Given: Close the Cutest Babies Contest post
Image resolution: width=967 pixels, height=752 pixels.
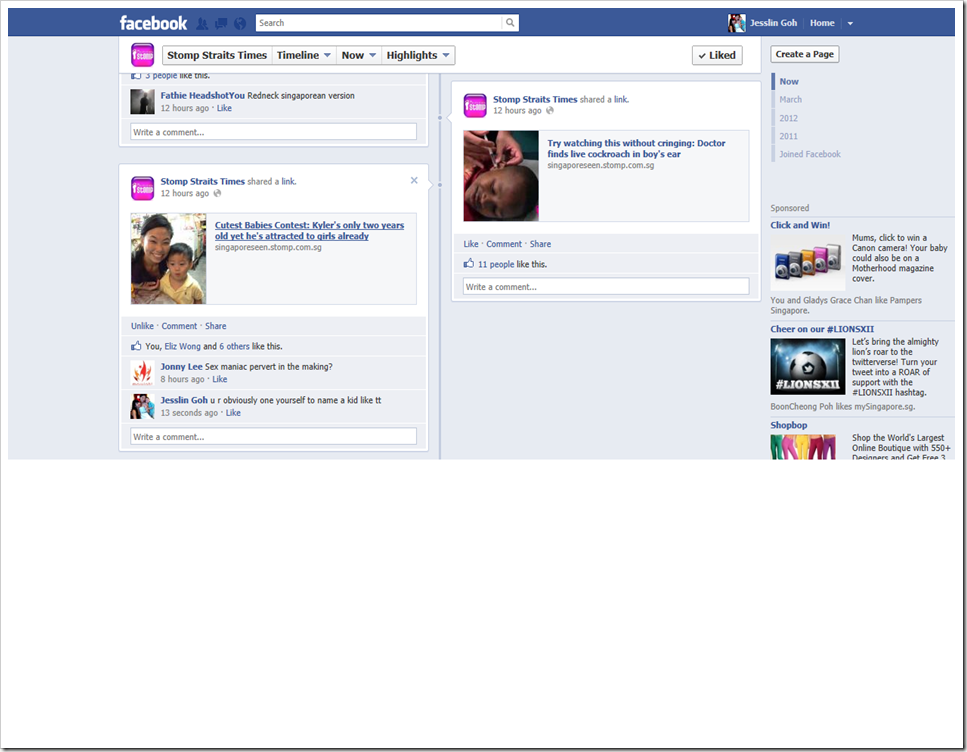Looking at the screenshot, I should (x=414, y=180).
